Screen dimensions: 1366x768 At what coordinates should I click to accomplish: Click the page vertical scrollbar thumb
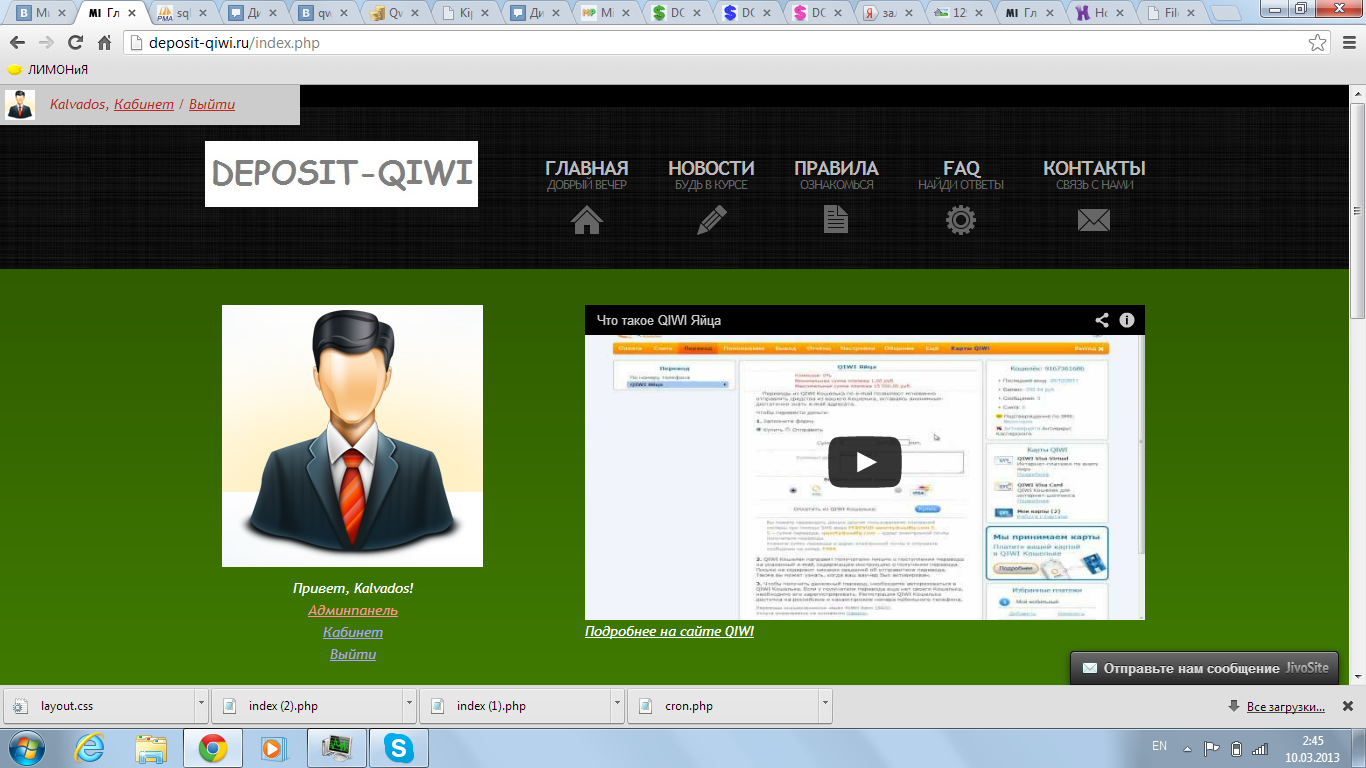1358,210
